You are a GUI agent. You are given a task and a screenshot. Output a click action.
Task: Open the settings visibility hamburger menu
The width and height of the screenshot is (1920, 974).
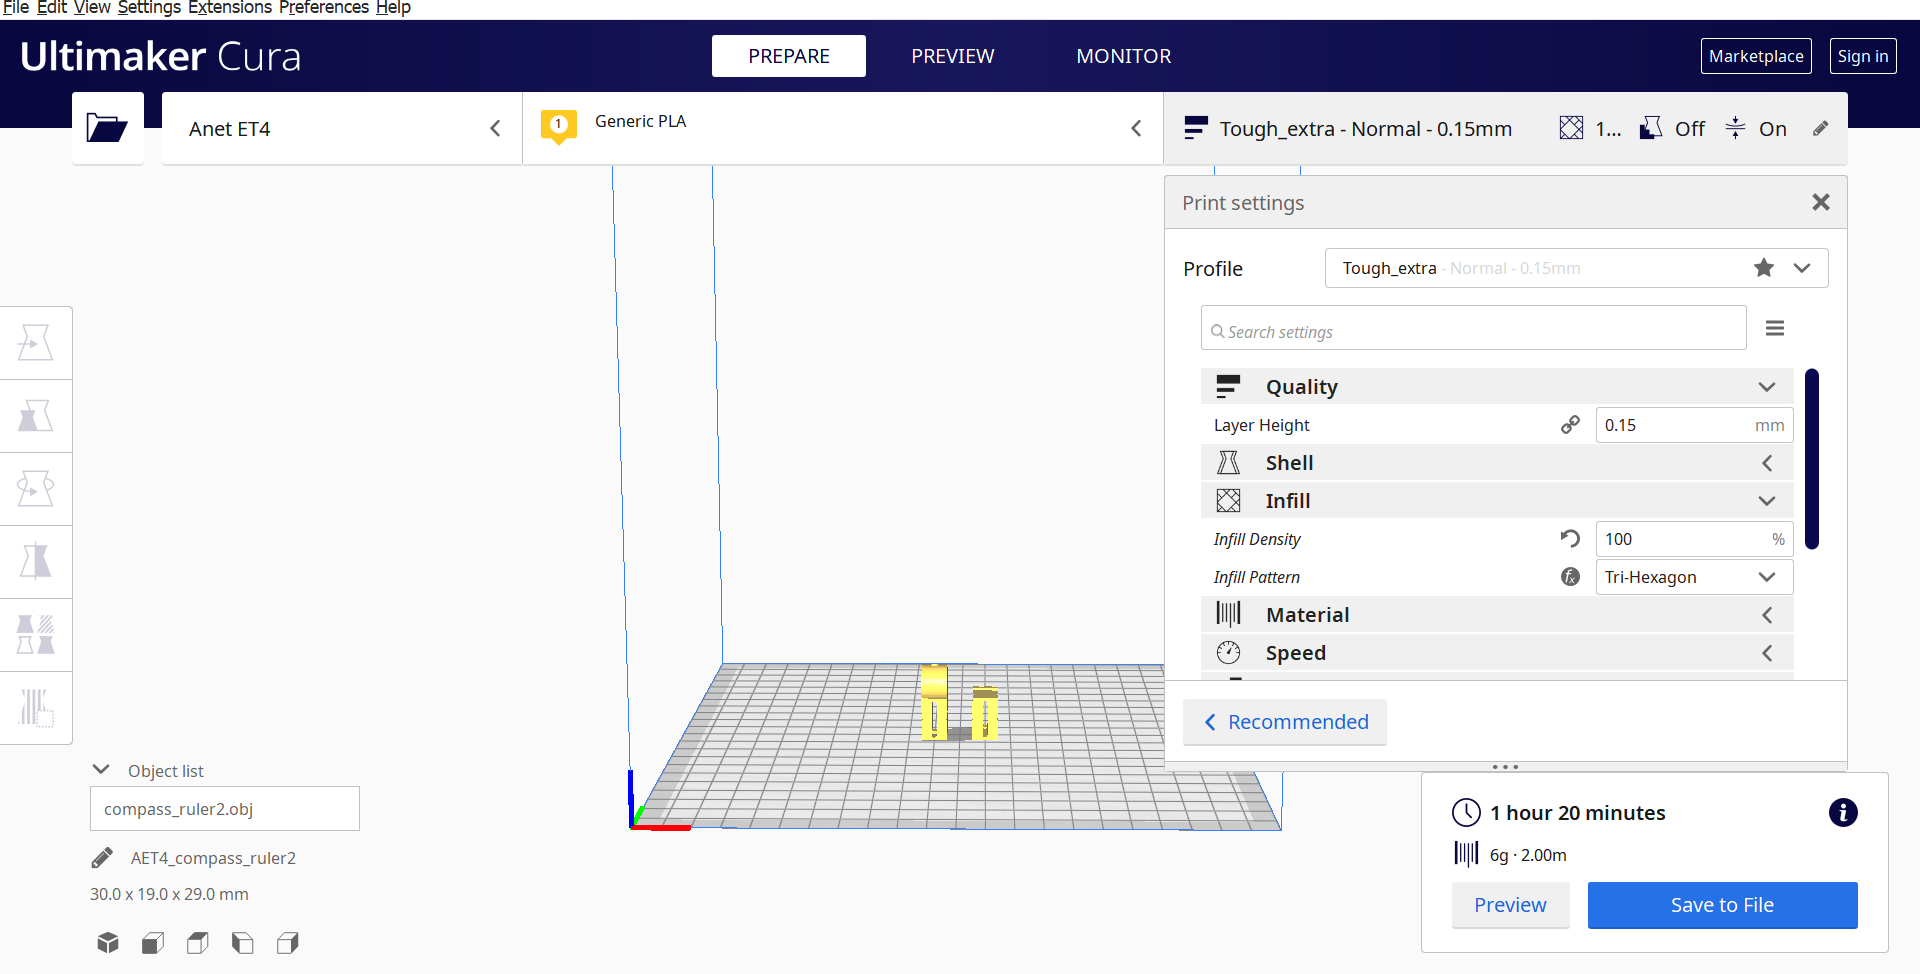[1775, 328]
